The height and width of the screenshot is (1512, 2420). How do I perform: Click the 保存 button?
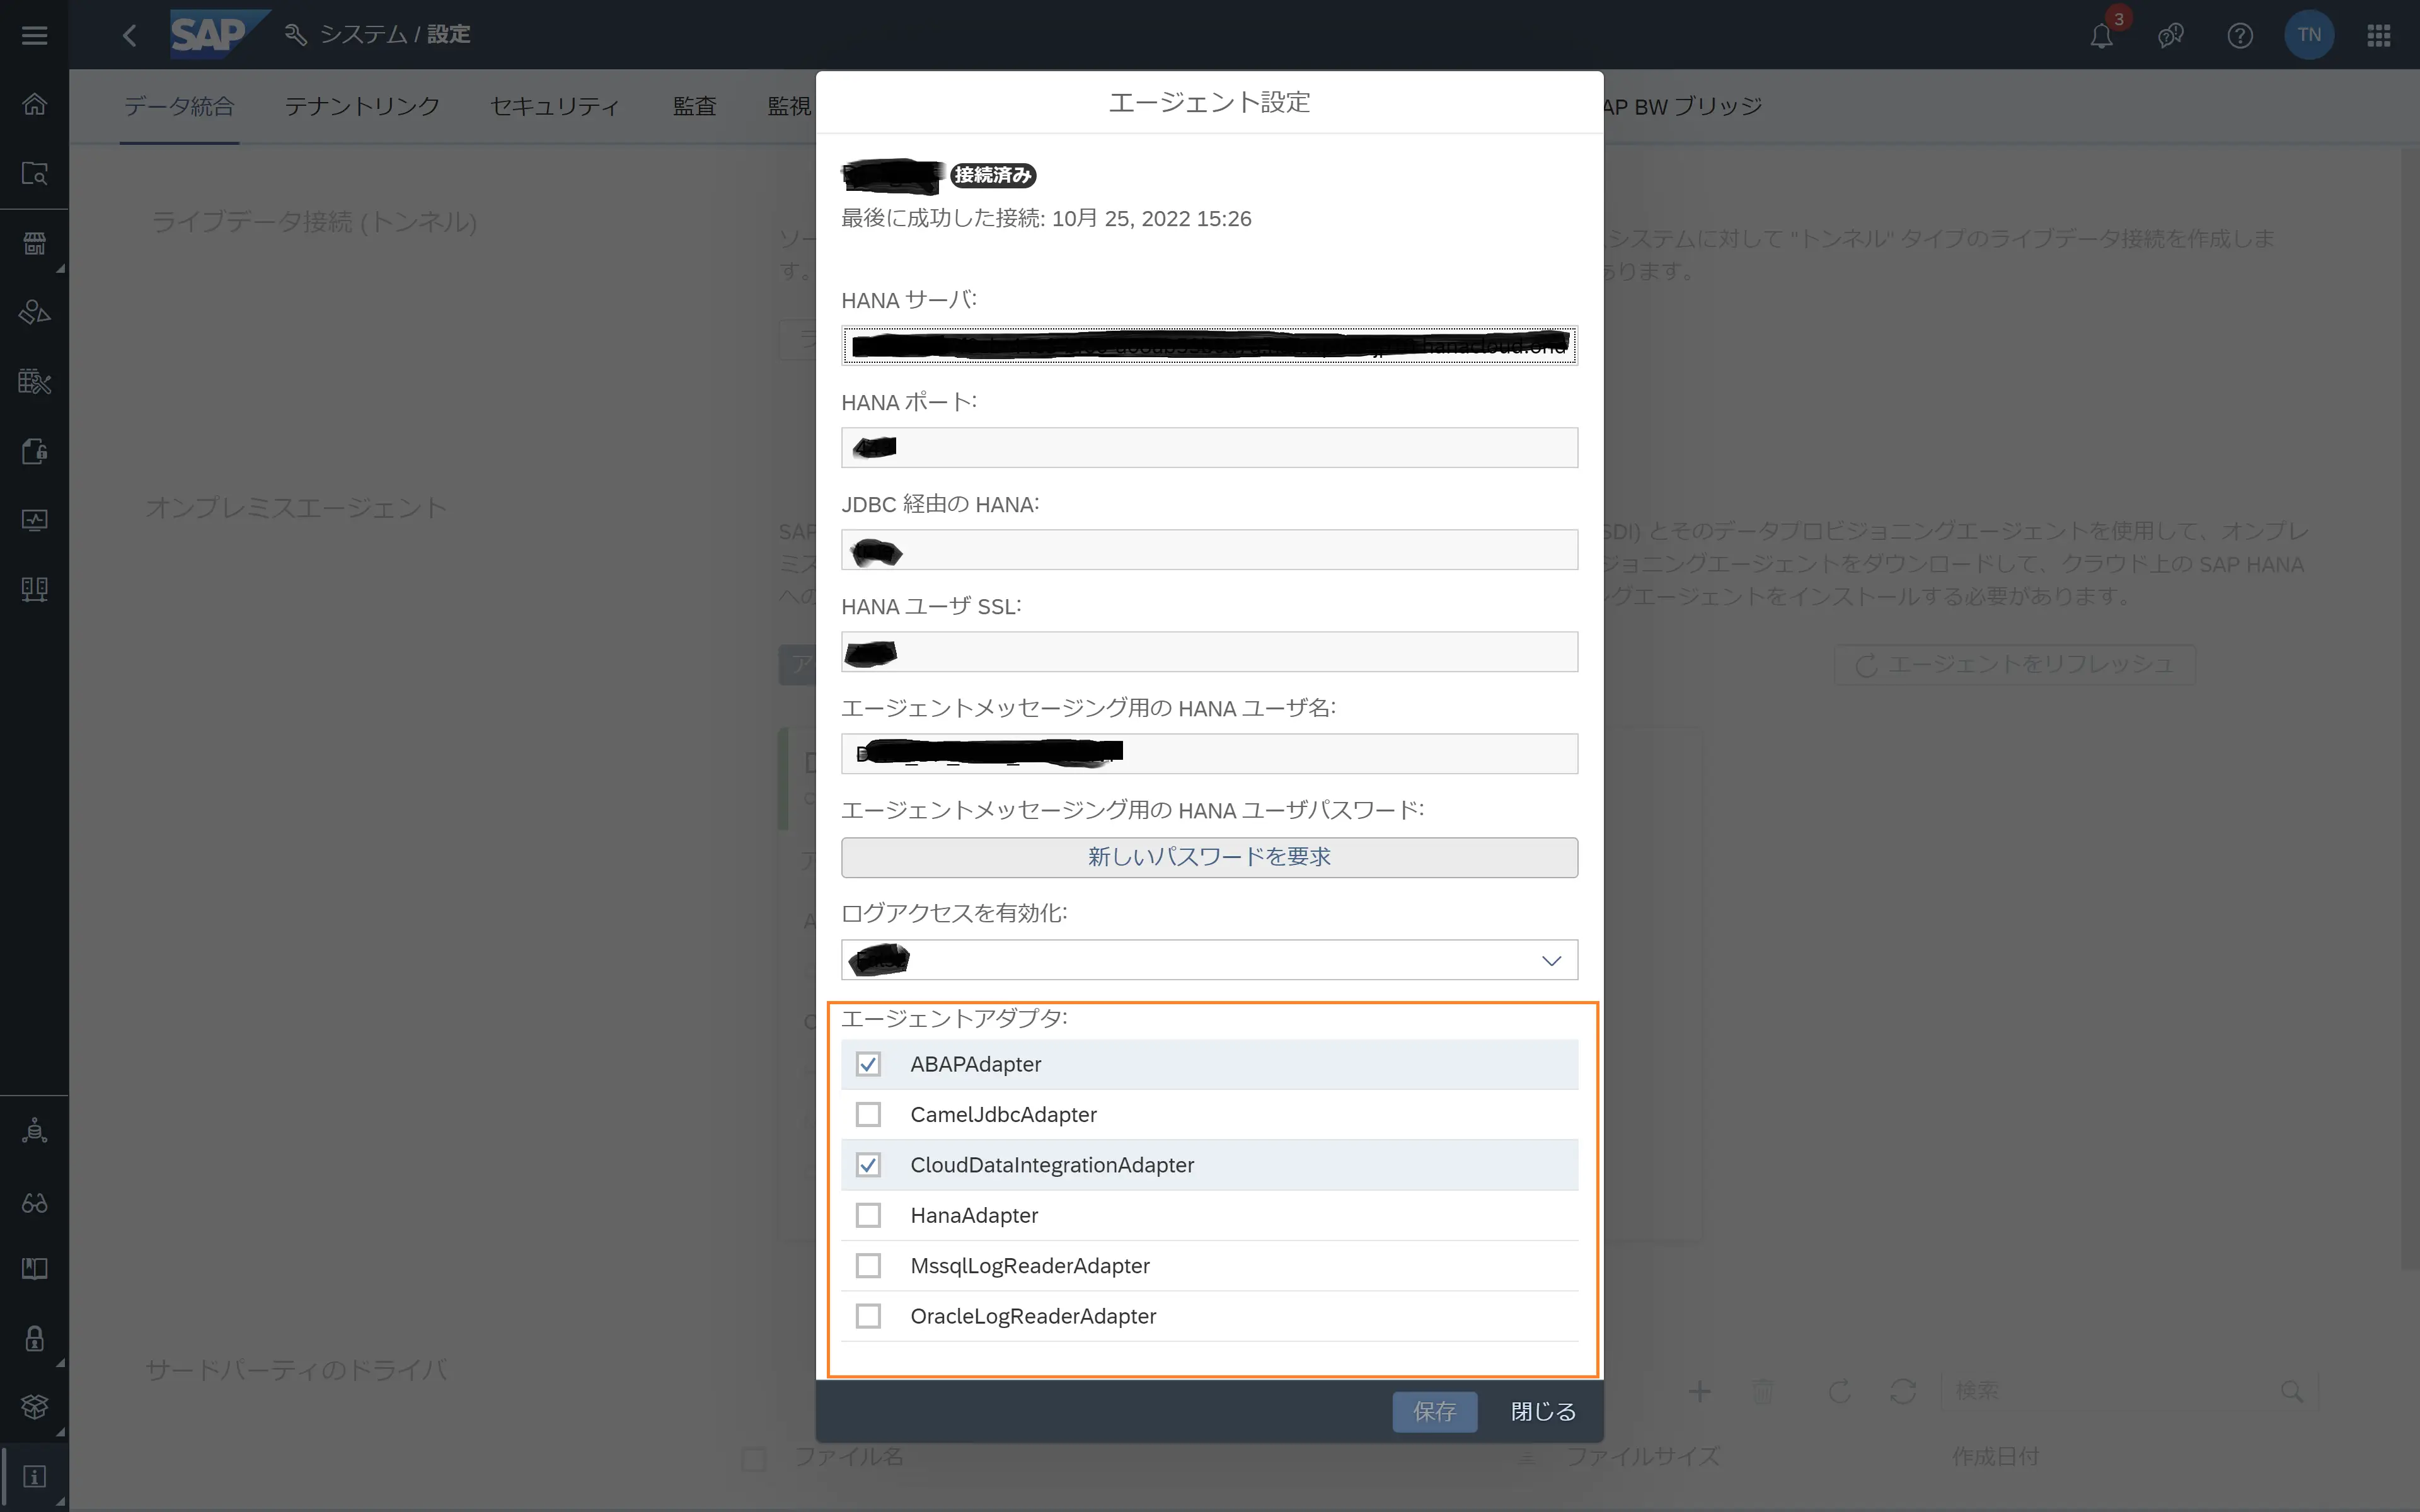click(x=1434, y=1411)
